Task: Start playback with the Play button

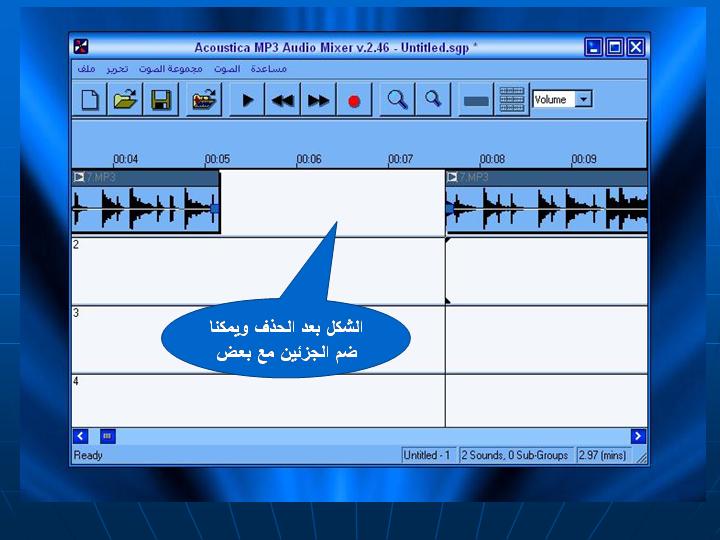Action: (247, 100)
